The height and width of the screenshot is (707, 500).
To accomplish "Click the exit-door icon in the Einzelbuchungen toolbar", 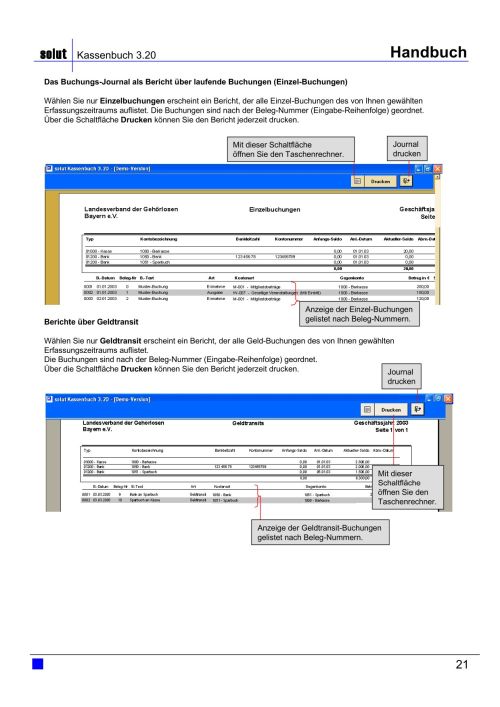I will point(406,181).
